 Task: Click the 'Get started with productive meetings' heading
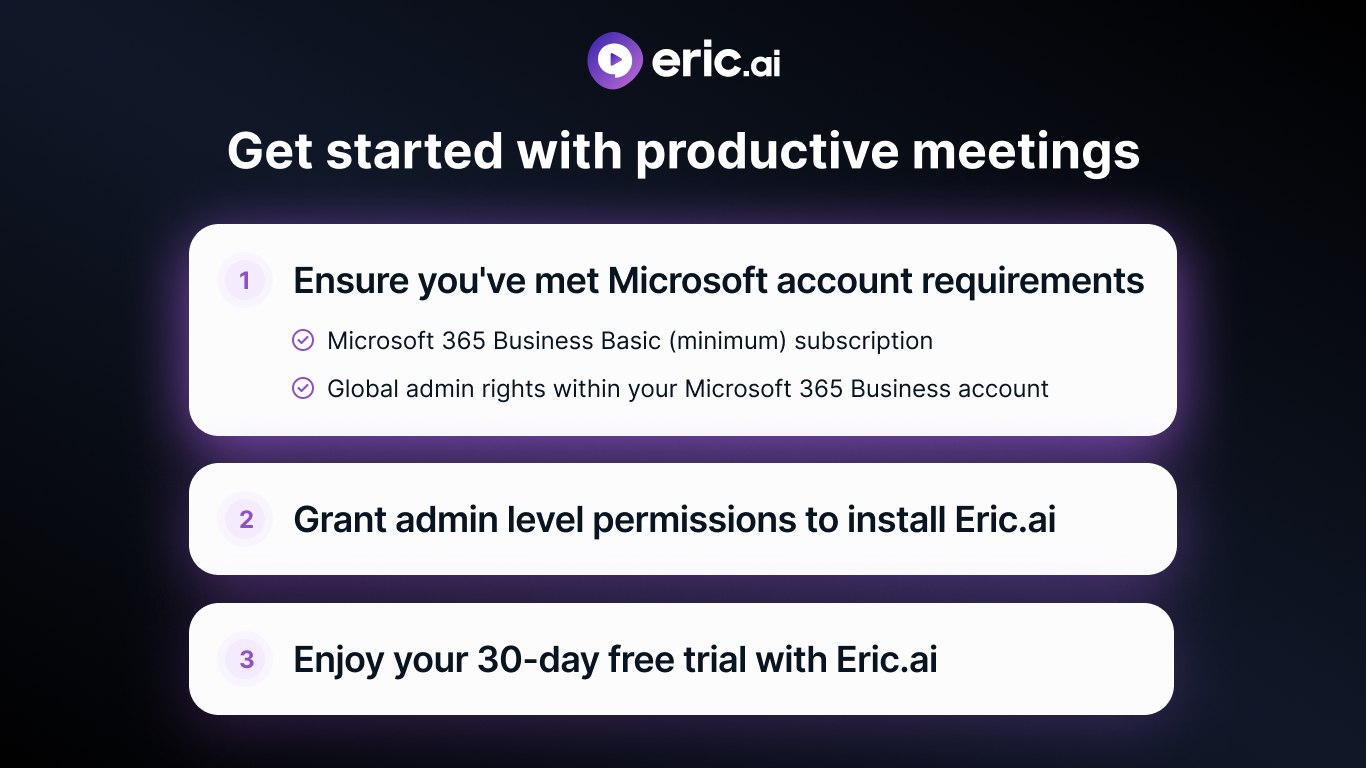pos(683,152)
